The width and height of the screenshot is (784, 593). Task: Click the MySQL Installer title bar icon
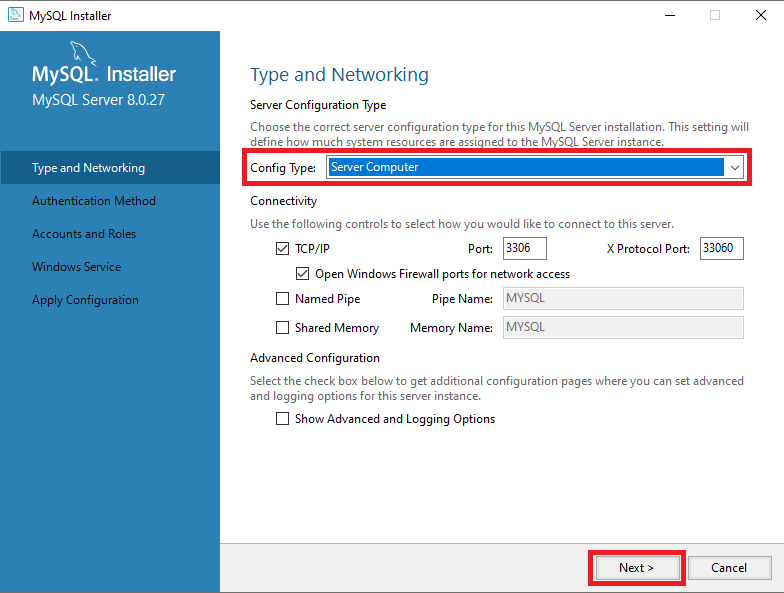(x=15, y=15)
